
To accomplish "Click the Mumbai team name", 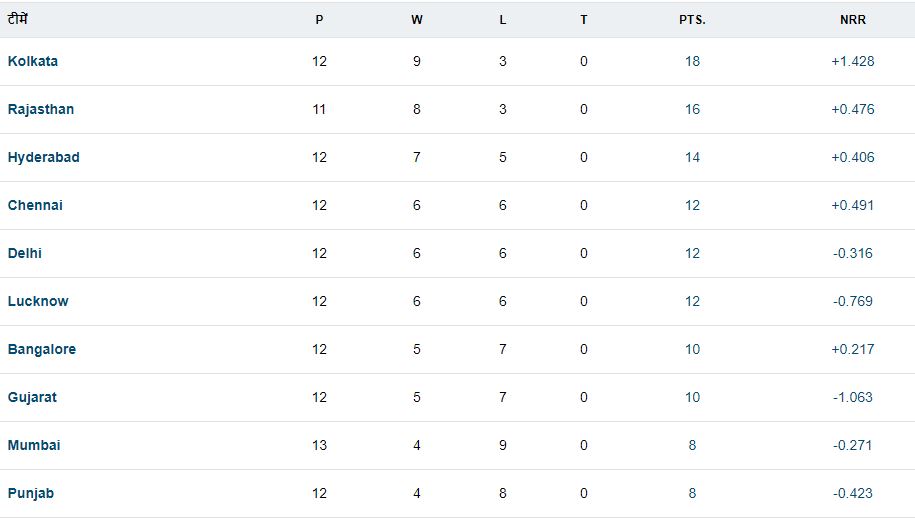I will pyautogui.click(x=34, y=445).
